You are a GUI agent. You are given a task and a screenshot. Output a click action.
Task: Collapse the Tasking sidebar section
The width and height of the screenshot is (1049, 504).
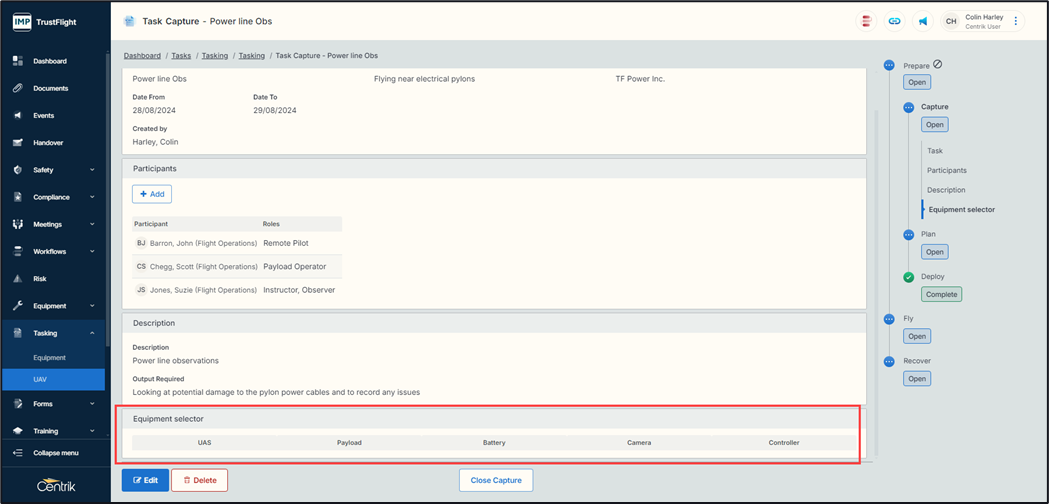(92, 333)
